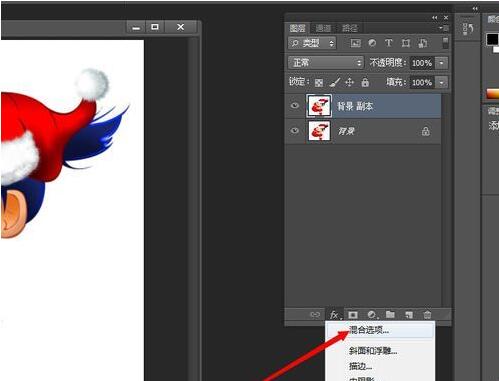
Task: Create a new layer group folder
Action: tap(390, 314)
